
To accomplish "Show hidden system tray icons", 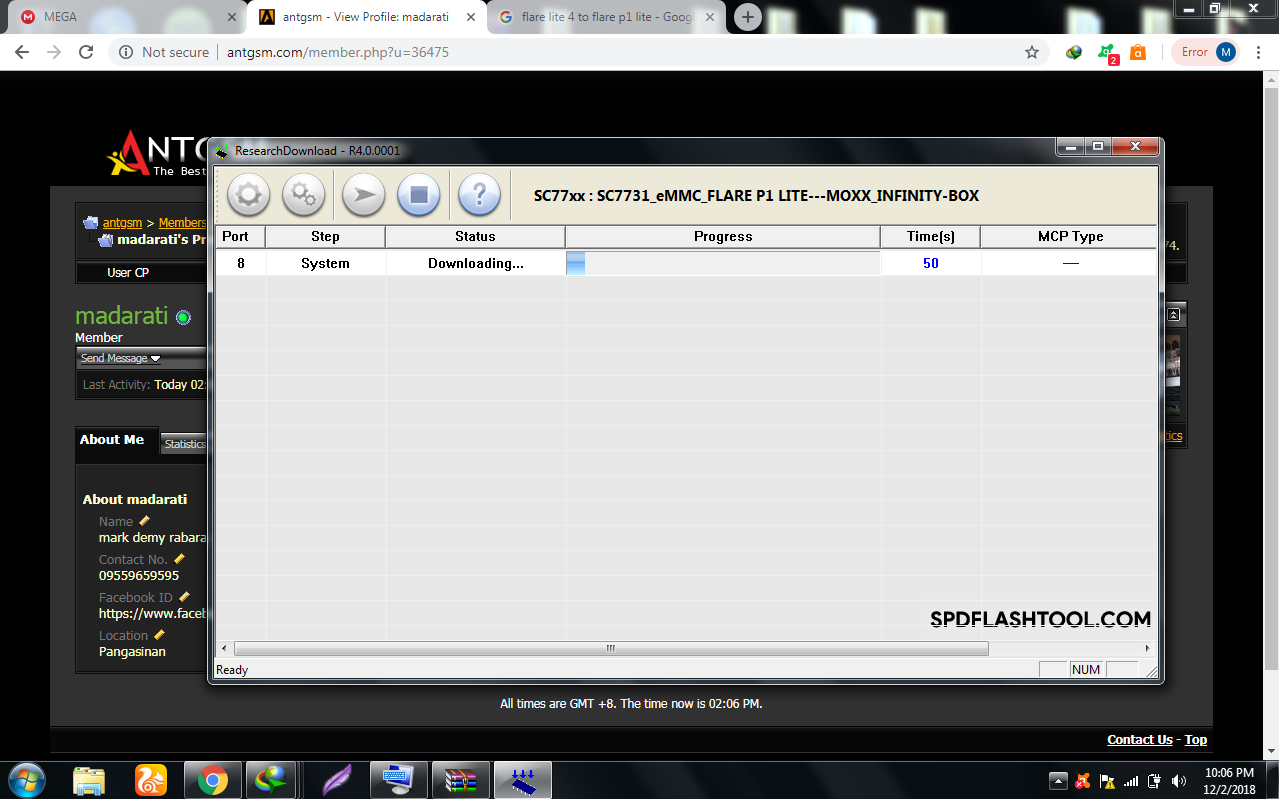I will coord(1058,780).
